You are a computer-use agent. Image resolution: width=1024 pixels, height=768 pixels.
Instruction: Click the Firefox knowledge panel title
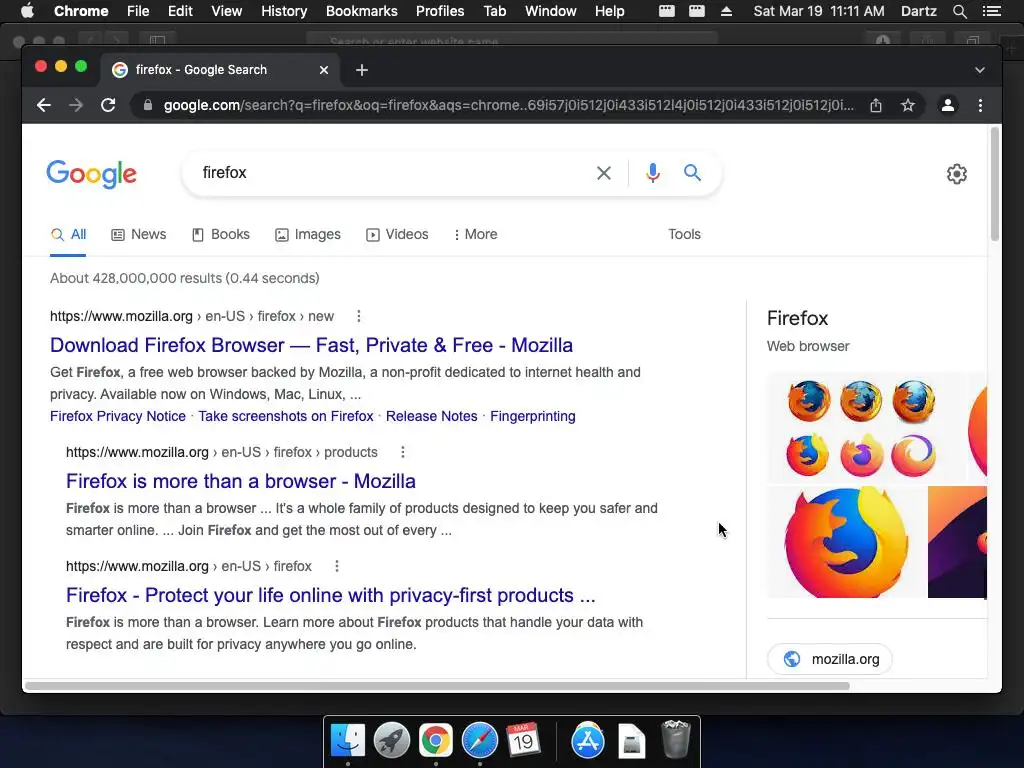point(797,318)
